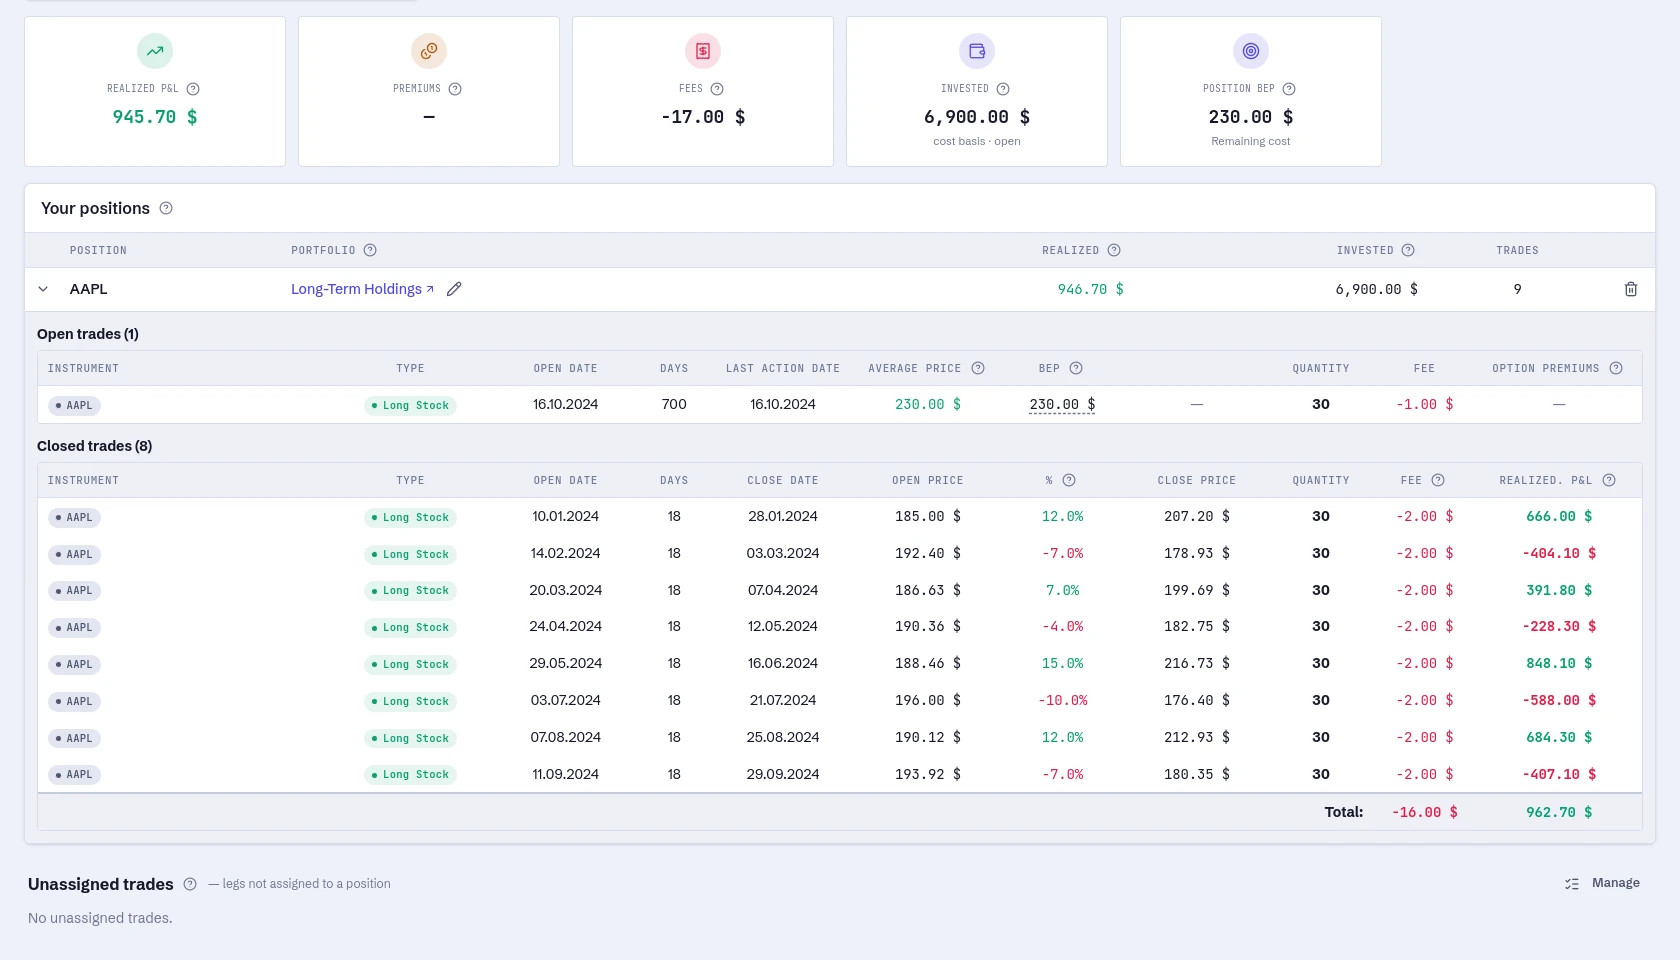Click AAPL tag in 24.04.2024 trade row

coord(74,628)
